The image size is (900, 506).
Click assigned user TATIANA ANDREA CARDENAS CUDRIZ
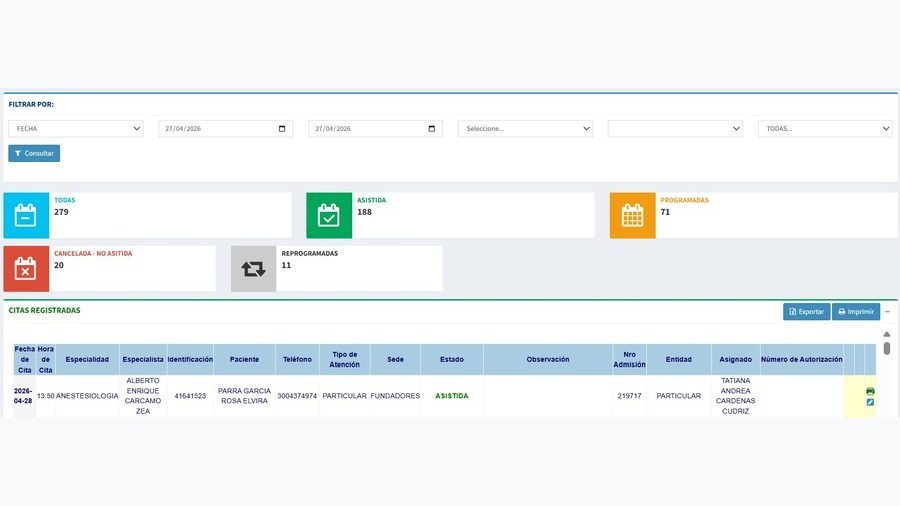(735, 396)
